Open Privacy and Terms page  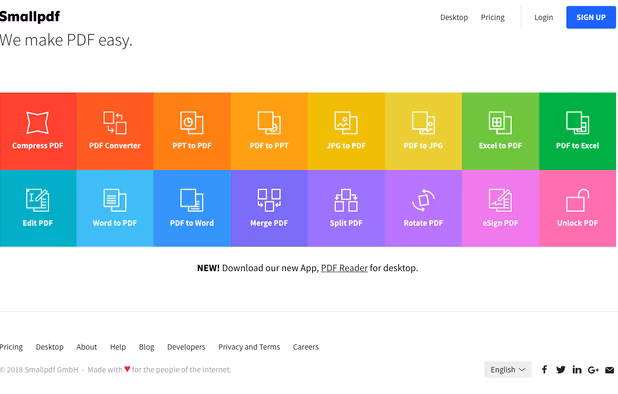pyautogui.click(x=249, y=347)
